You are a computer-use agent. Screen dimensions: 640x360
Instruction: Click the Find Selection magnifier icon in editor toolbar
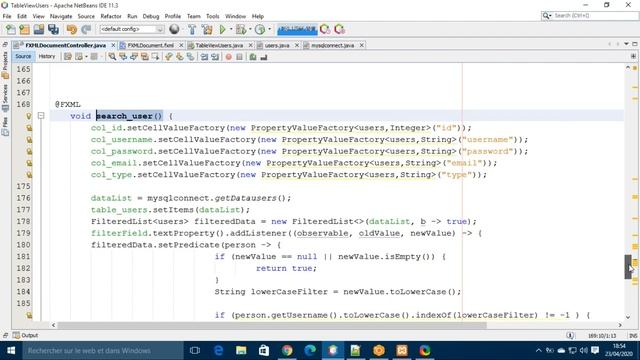click(112, 57)
